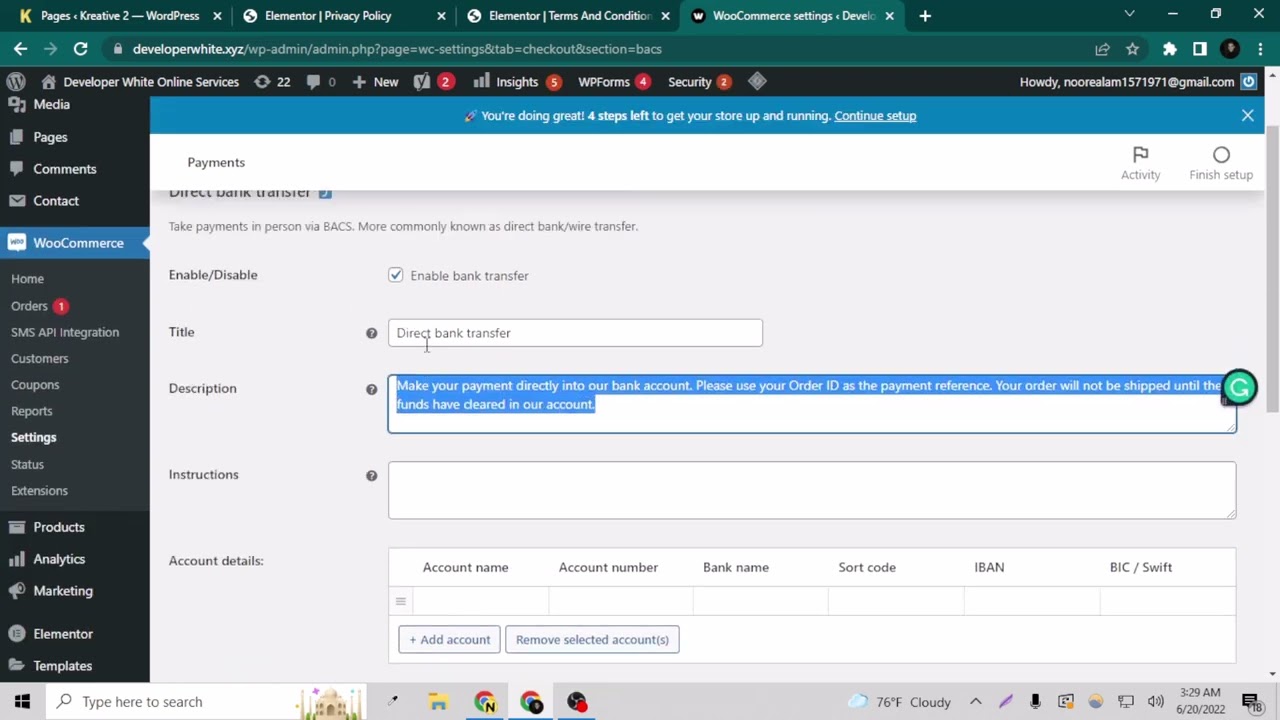This screenshot has width=1280, height=720.
Task: Go back in browser history
Action: 20,49
